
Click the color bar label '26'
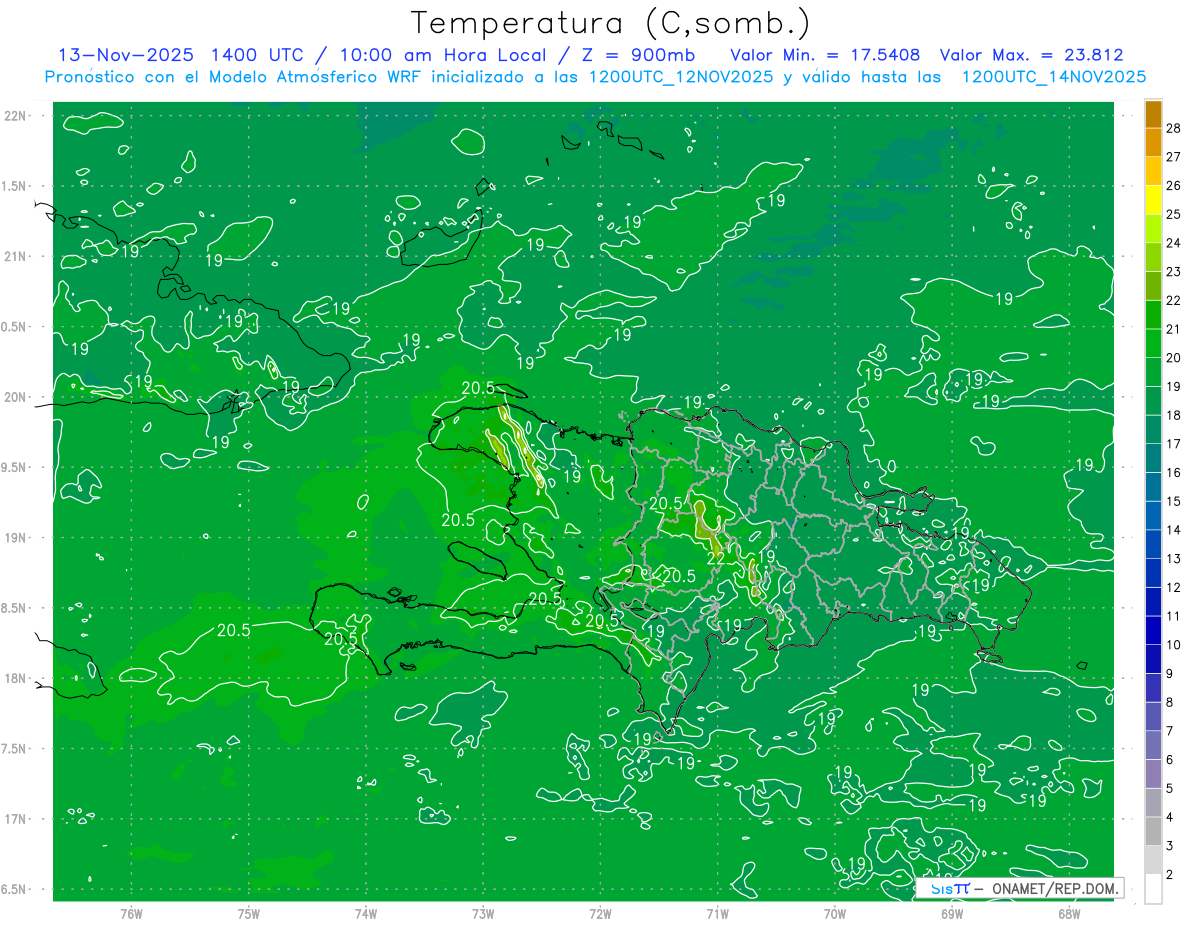tap(1174, 186)
